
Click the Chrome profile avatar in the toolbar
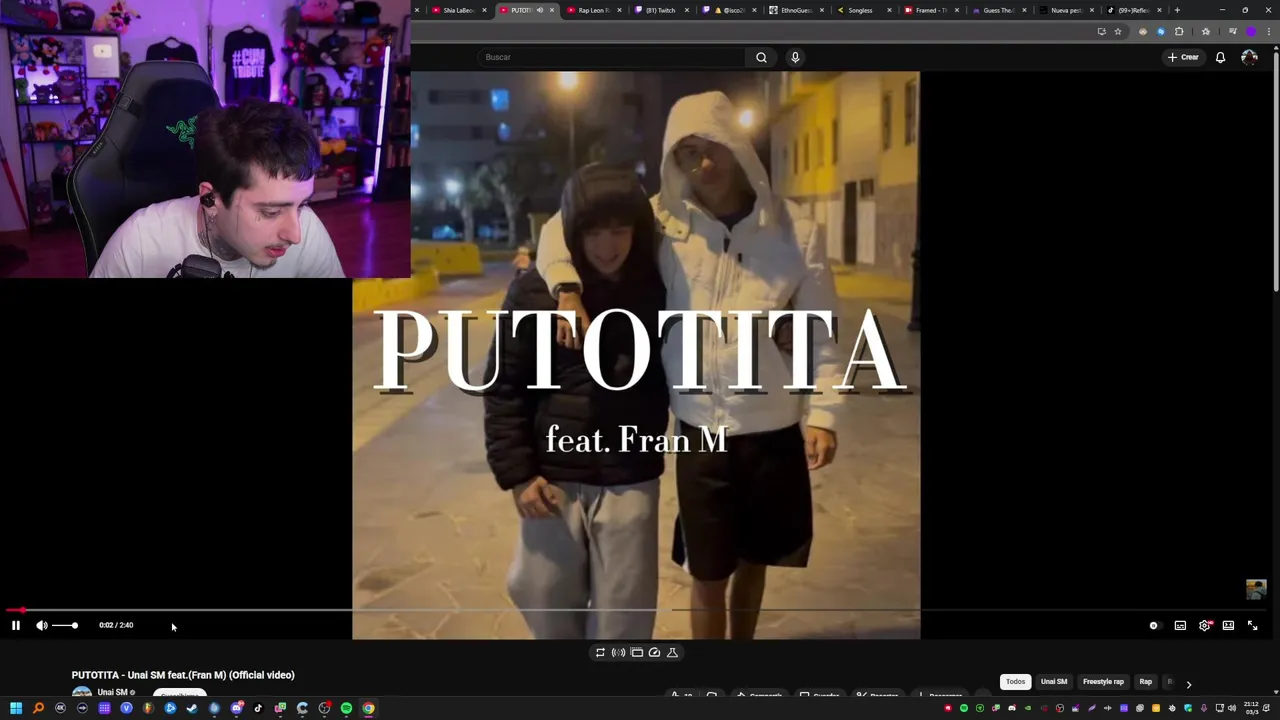click(1250, 31)
